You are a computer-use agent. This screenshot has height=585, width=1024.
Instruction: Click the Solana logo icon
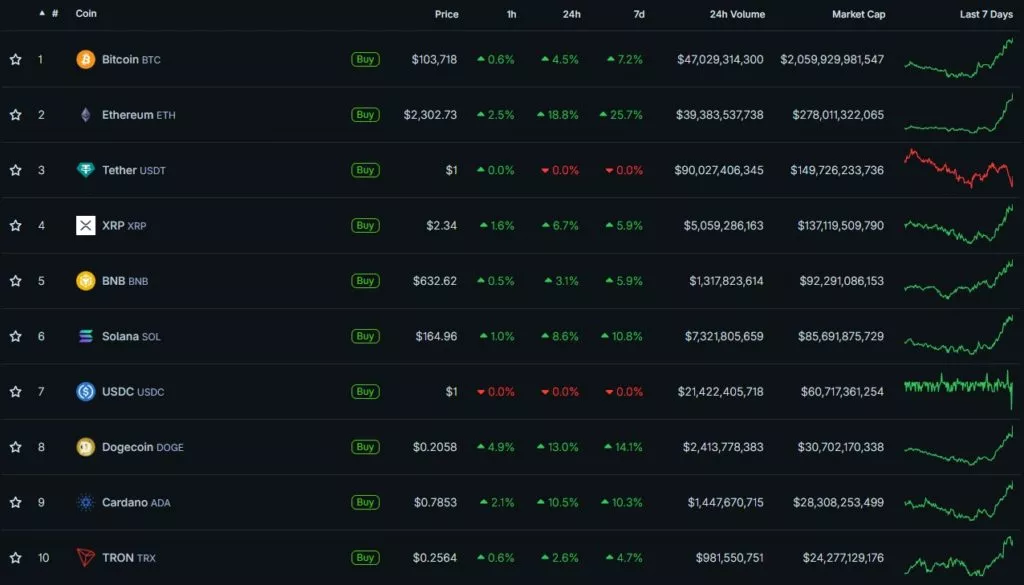(x=86, y=336)
